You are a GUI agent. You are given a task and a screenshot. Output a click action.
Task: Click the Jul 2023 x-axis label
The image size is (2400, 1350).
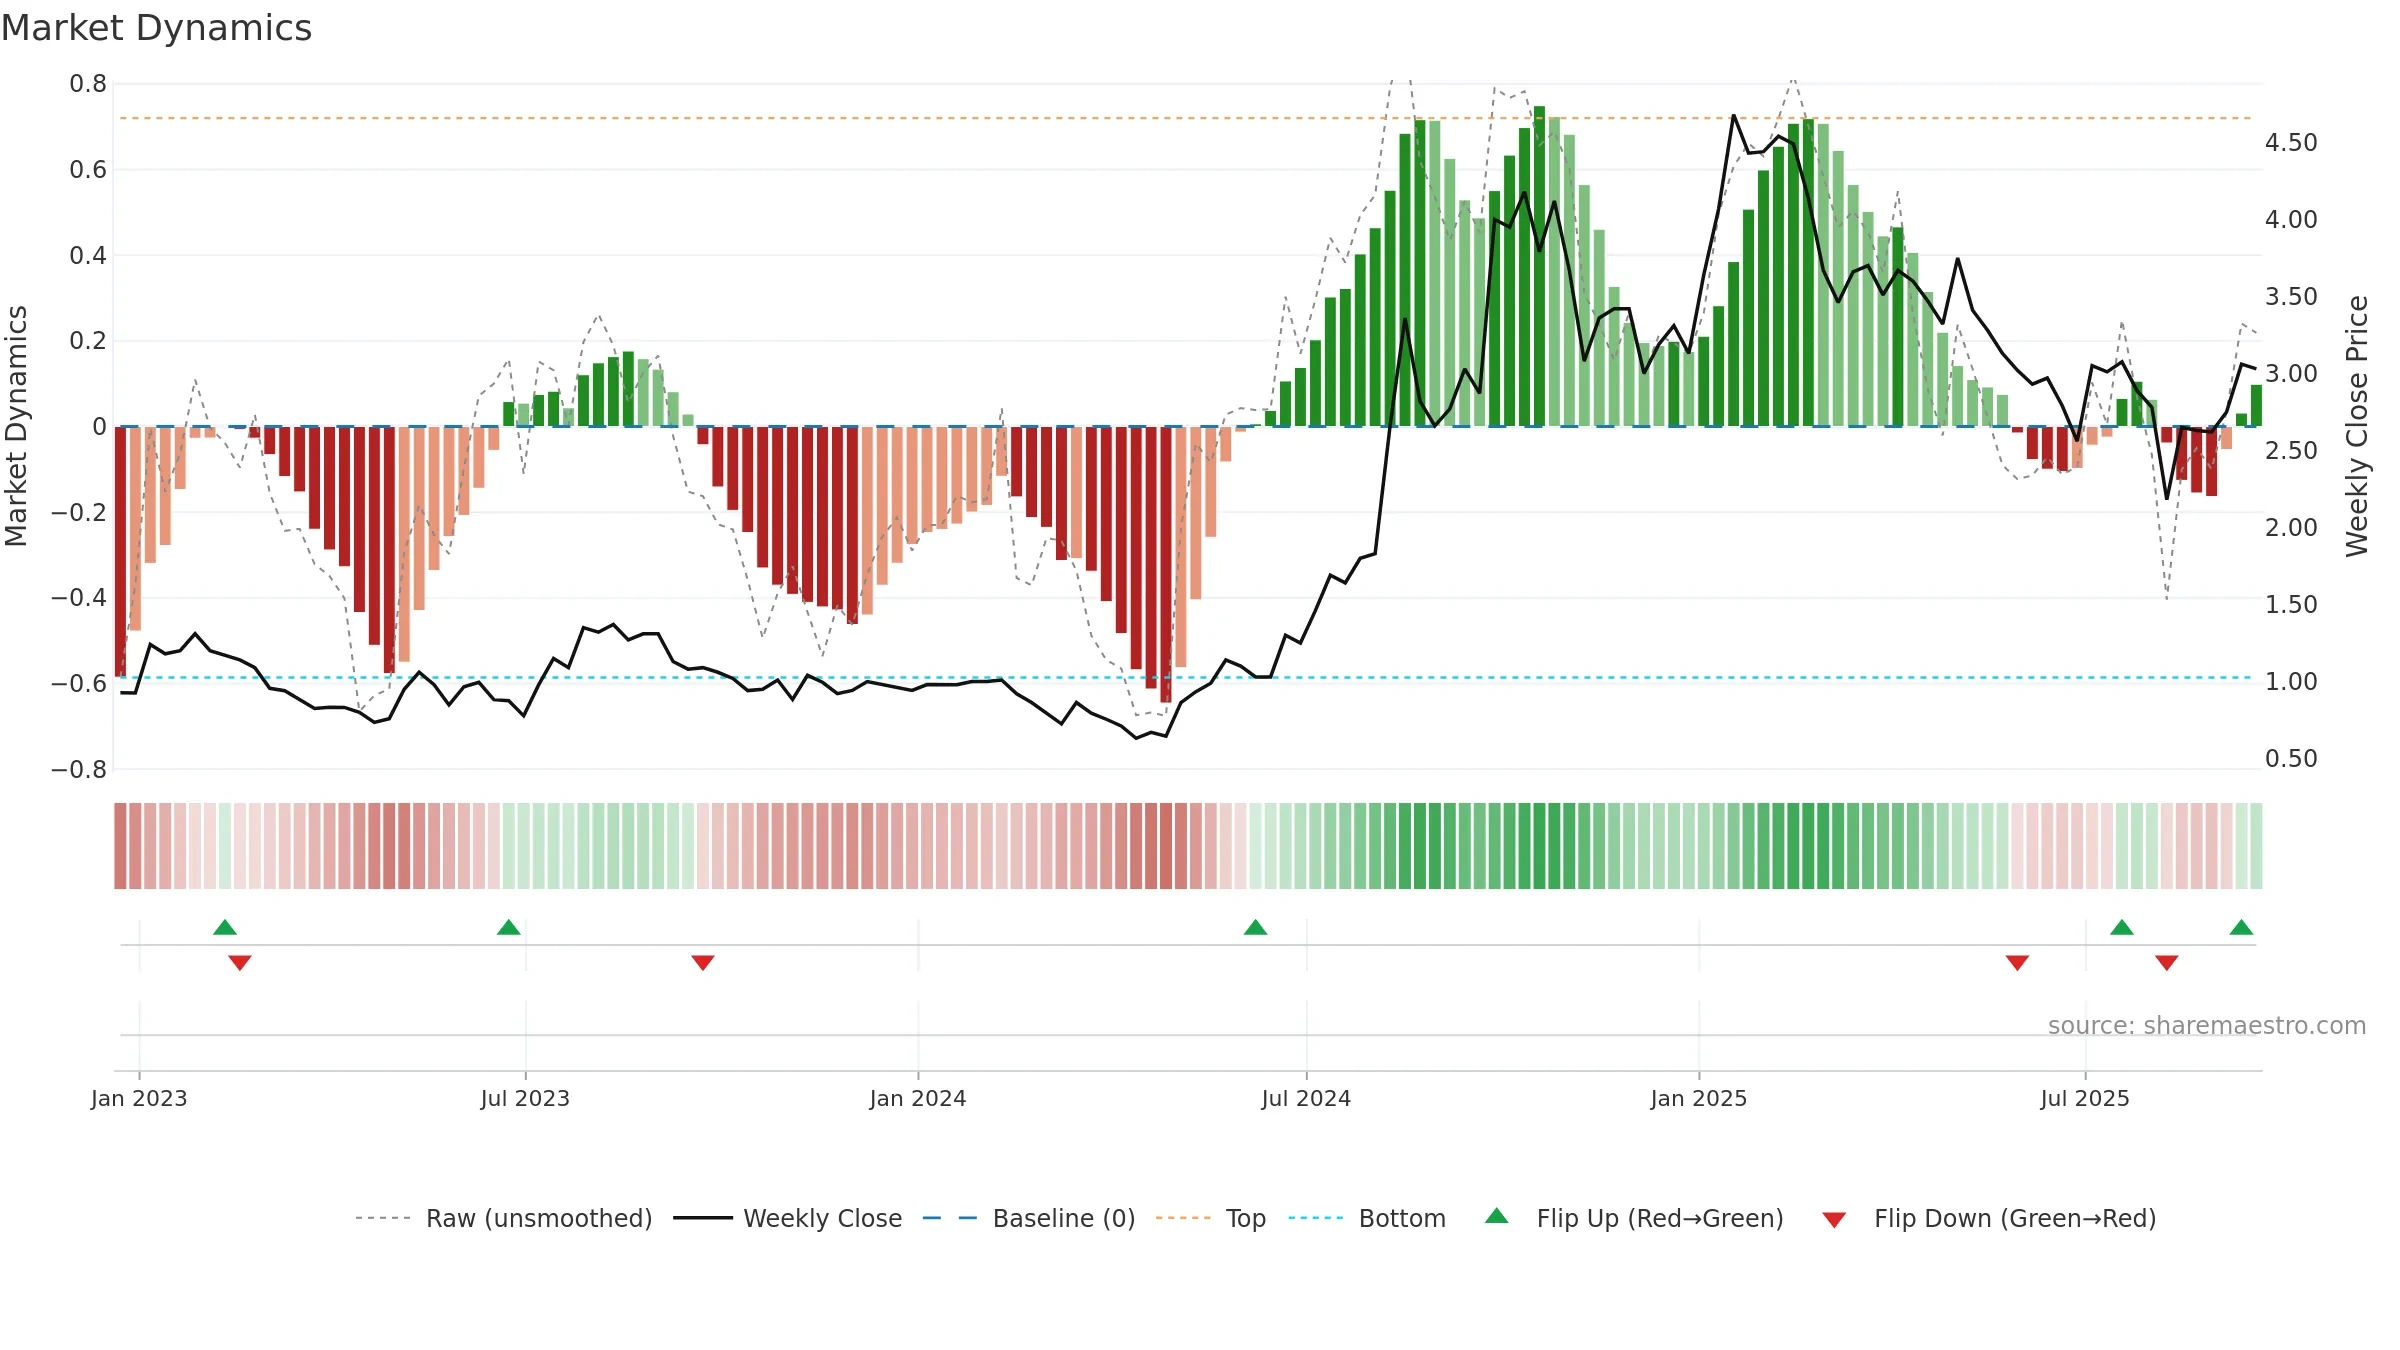525,1099
